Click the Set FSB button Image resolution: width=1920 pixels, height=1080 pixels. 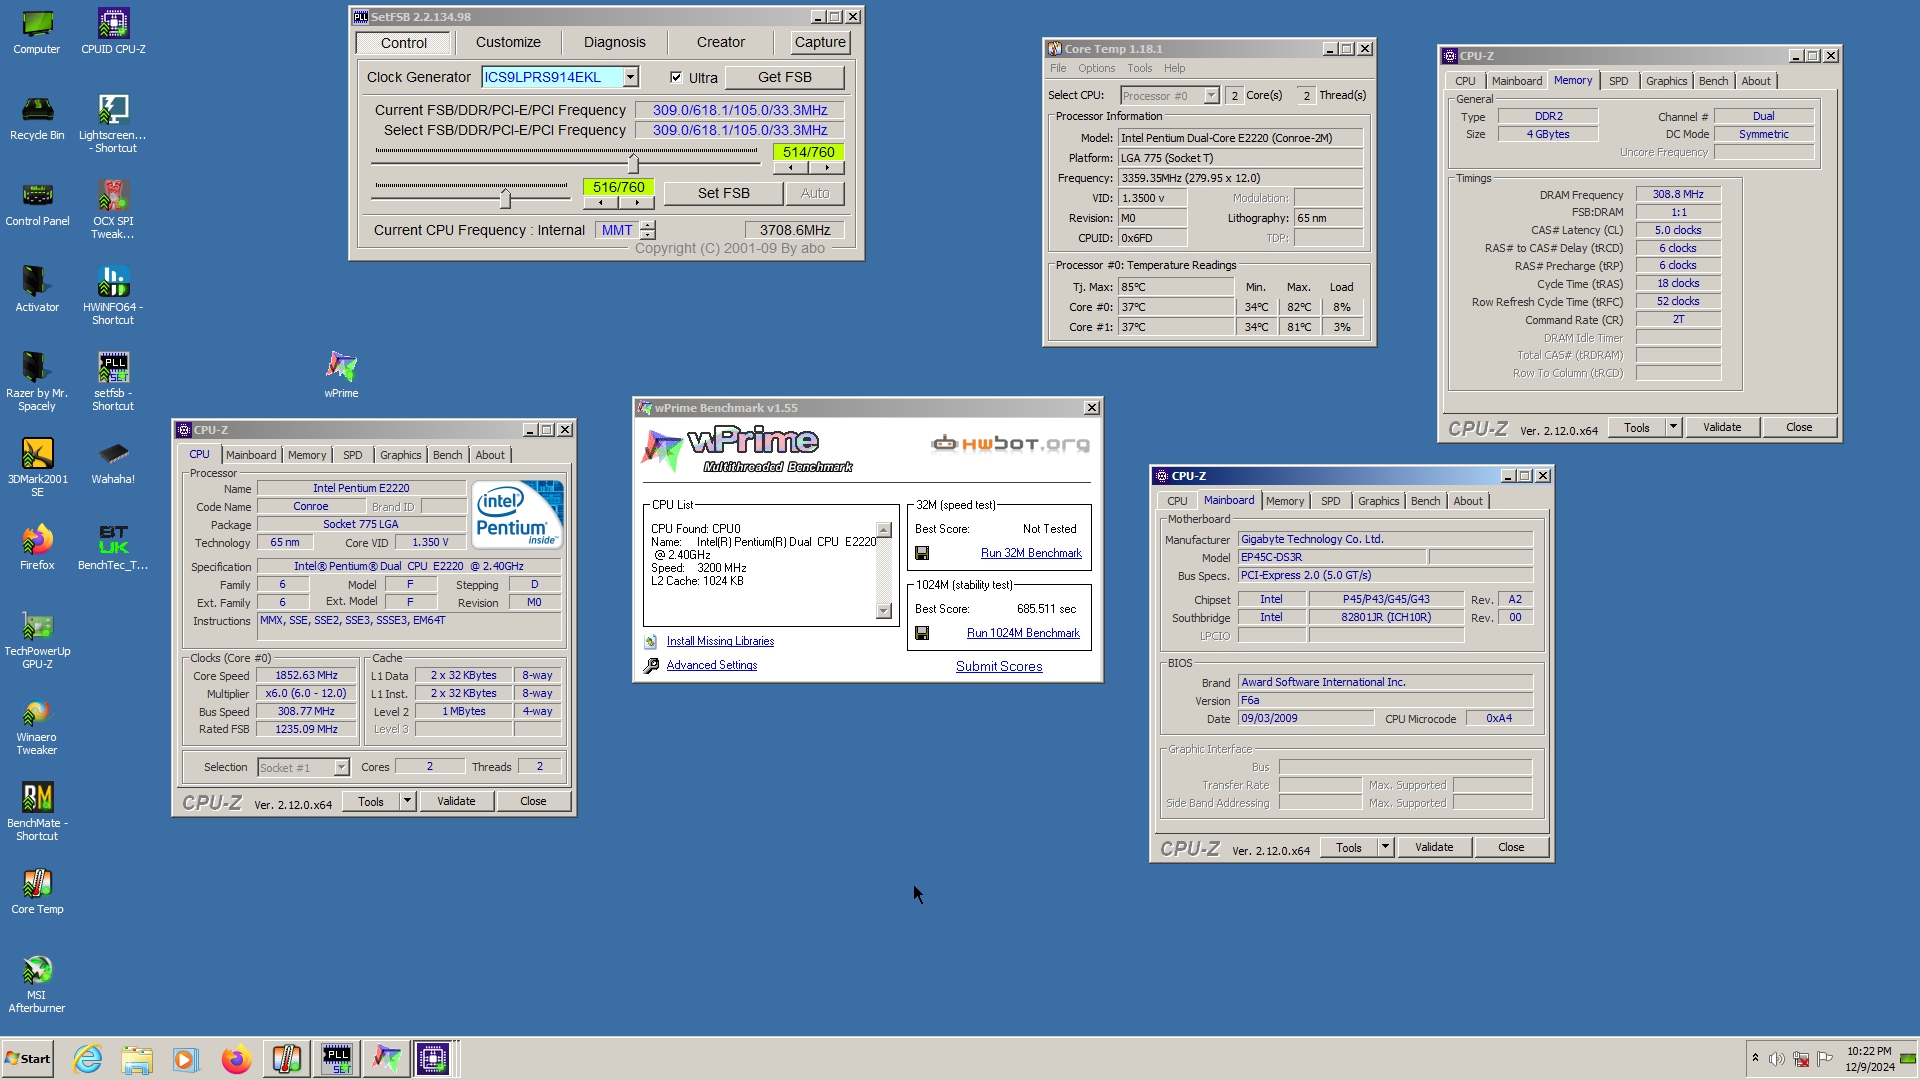(x=723, y=193)
